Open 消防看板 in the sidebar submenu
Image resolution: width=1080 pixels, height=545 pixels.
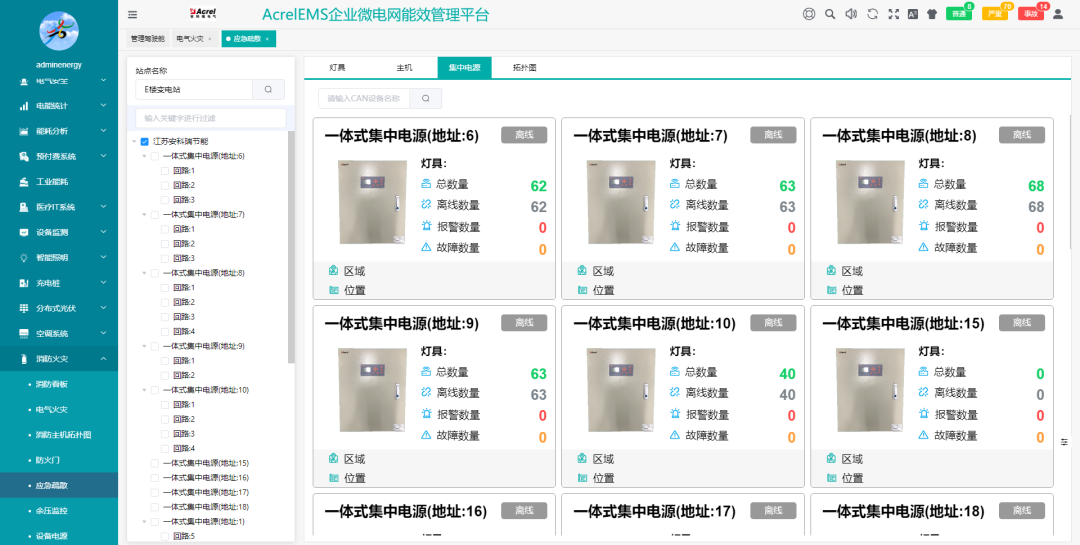coord(52,384)
